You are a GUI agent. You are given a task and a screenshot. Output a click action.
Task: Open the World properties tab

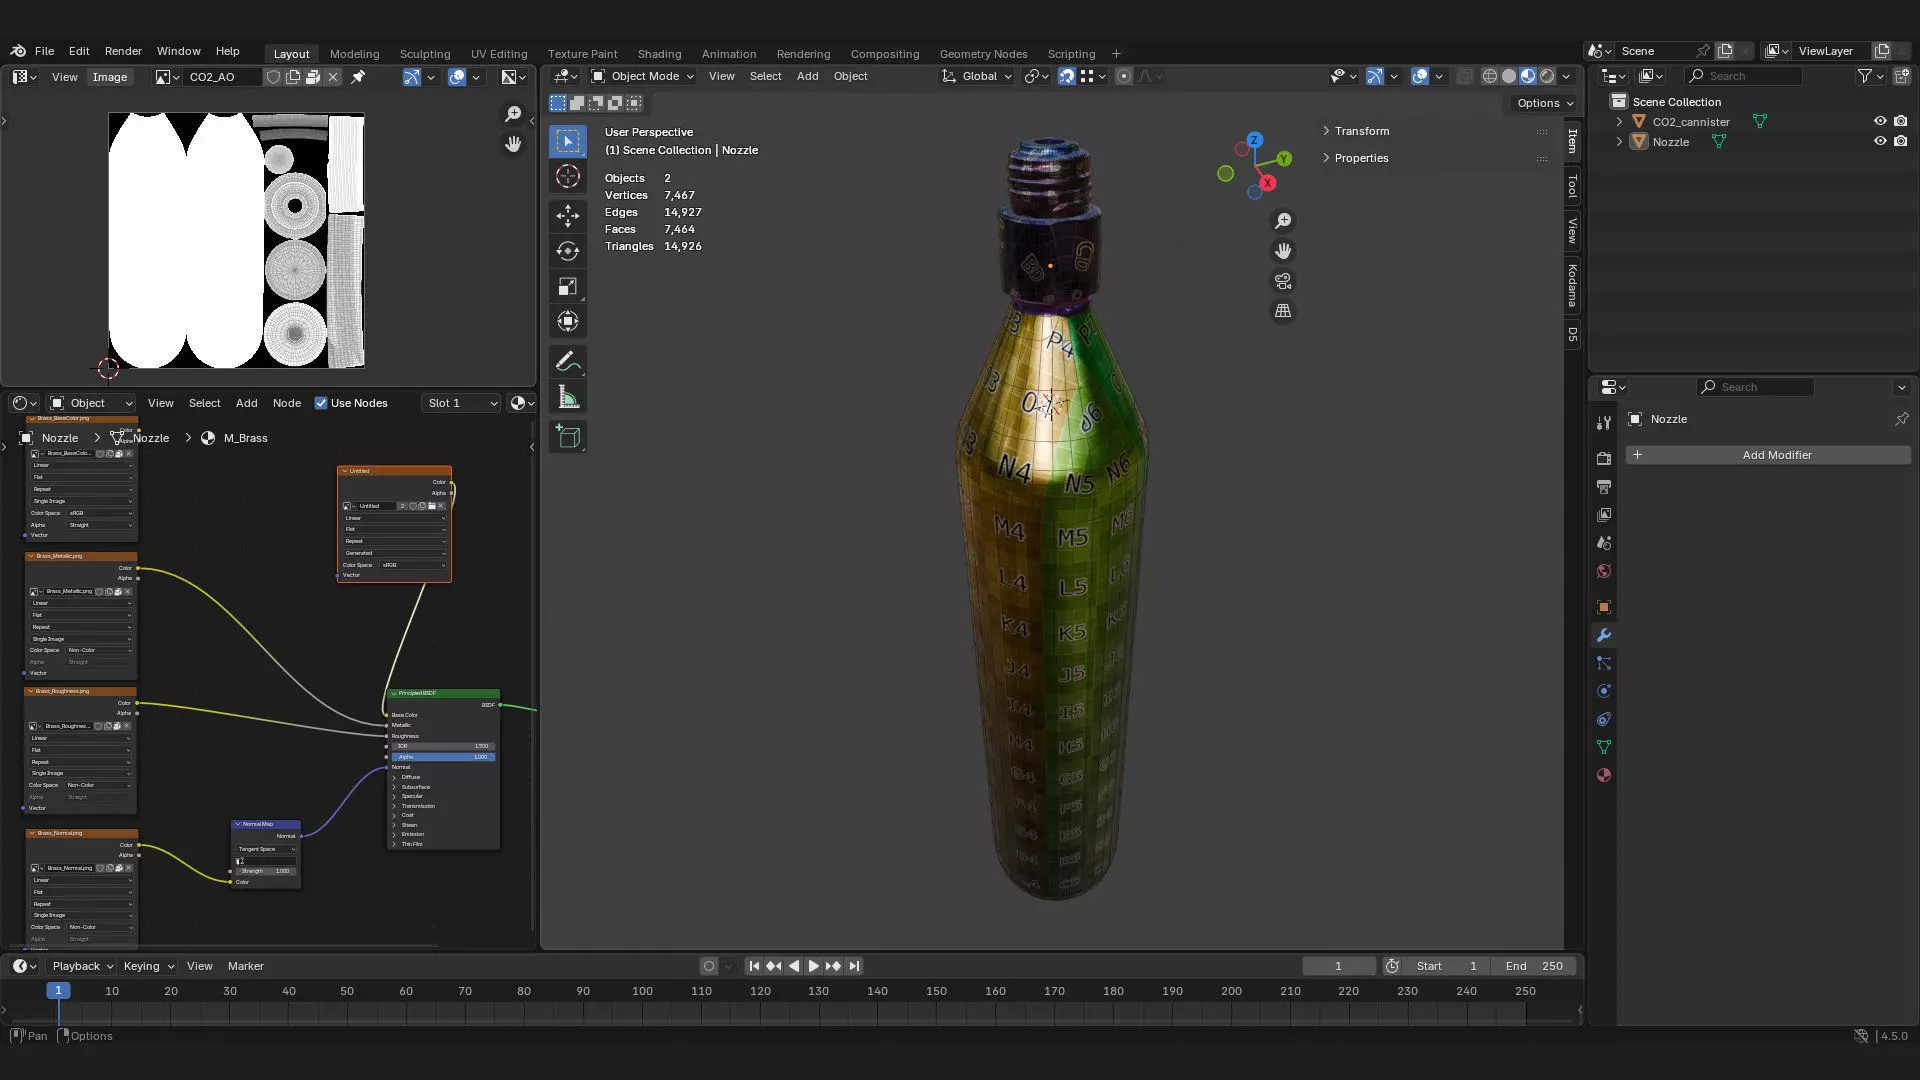[x=1604, y=571]
